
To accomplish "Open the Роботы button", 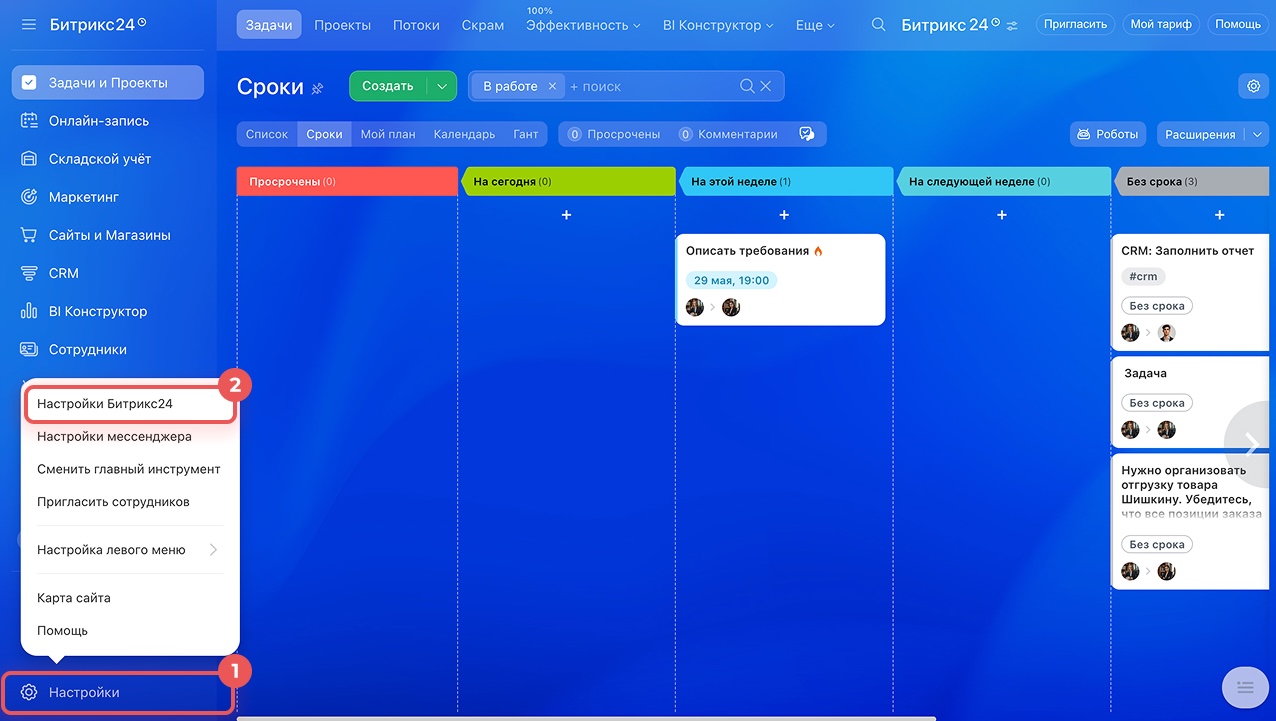I will click(x=1109, y=134).
